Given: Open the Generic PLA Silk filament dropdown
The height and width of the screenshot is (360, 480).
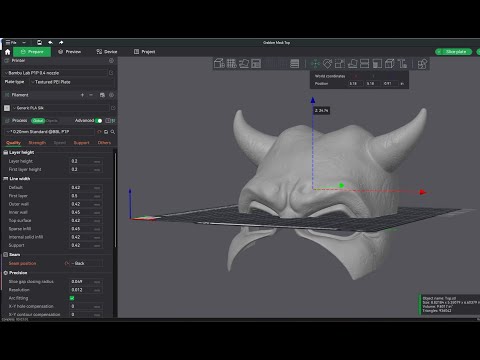Looking at the screenshot, I should tap(61, 108).
